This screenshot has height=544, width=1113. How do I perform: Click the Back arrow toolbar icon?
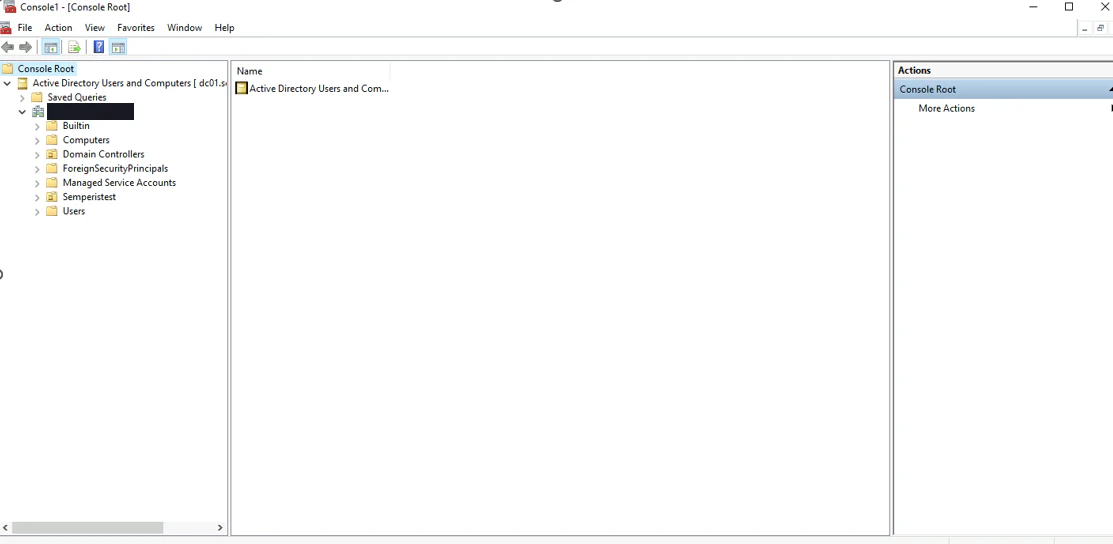[8, 48]
